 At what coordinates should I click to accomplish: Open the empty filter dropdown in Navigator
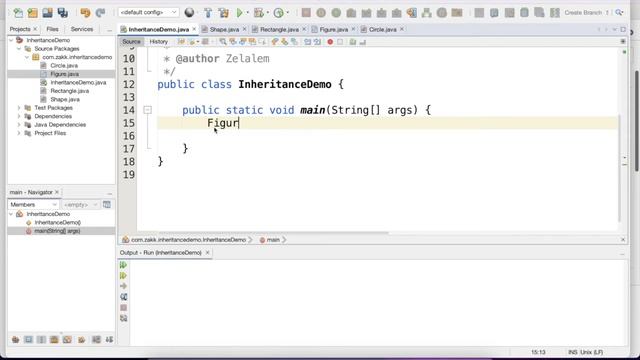pyautogui.click(x=80, y=204)
